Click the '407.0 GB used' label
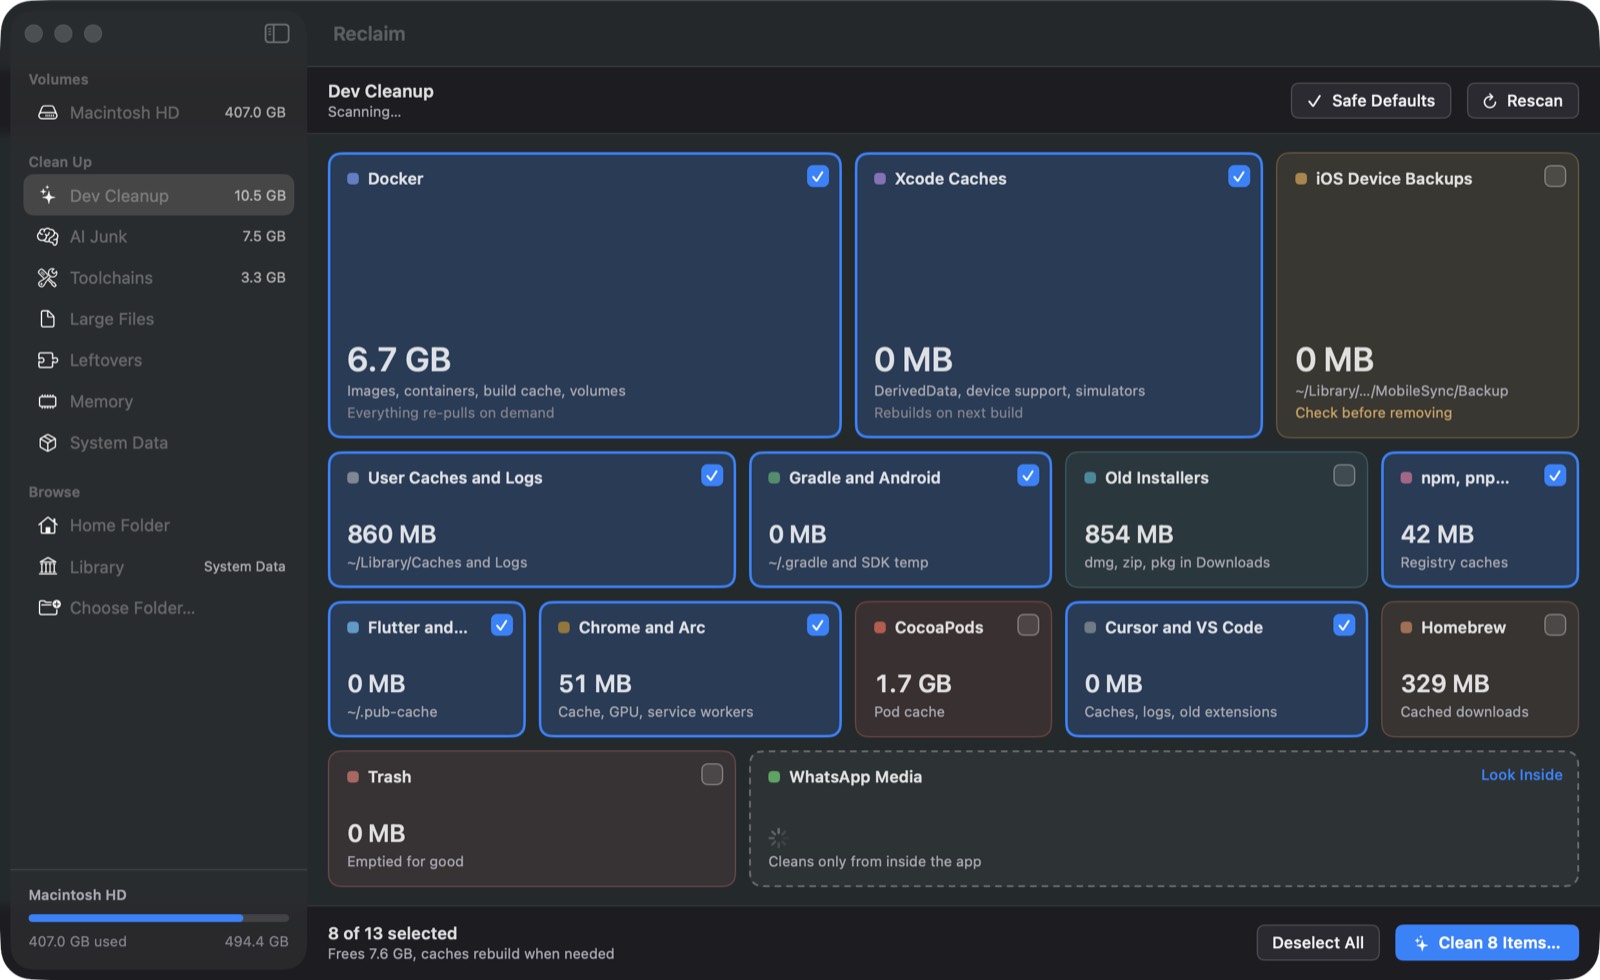 click(78, 942)
